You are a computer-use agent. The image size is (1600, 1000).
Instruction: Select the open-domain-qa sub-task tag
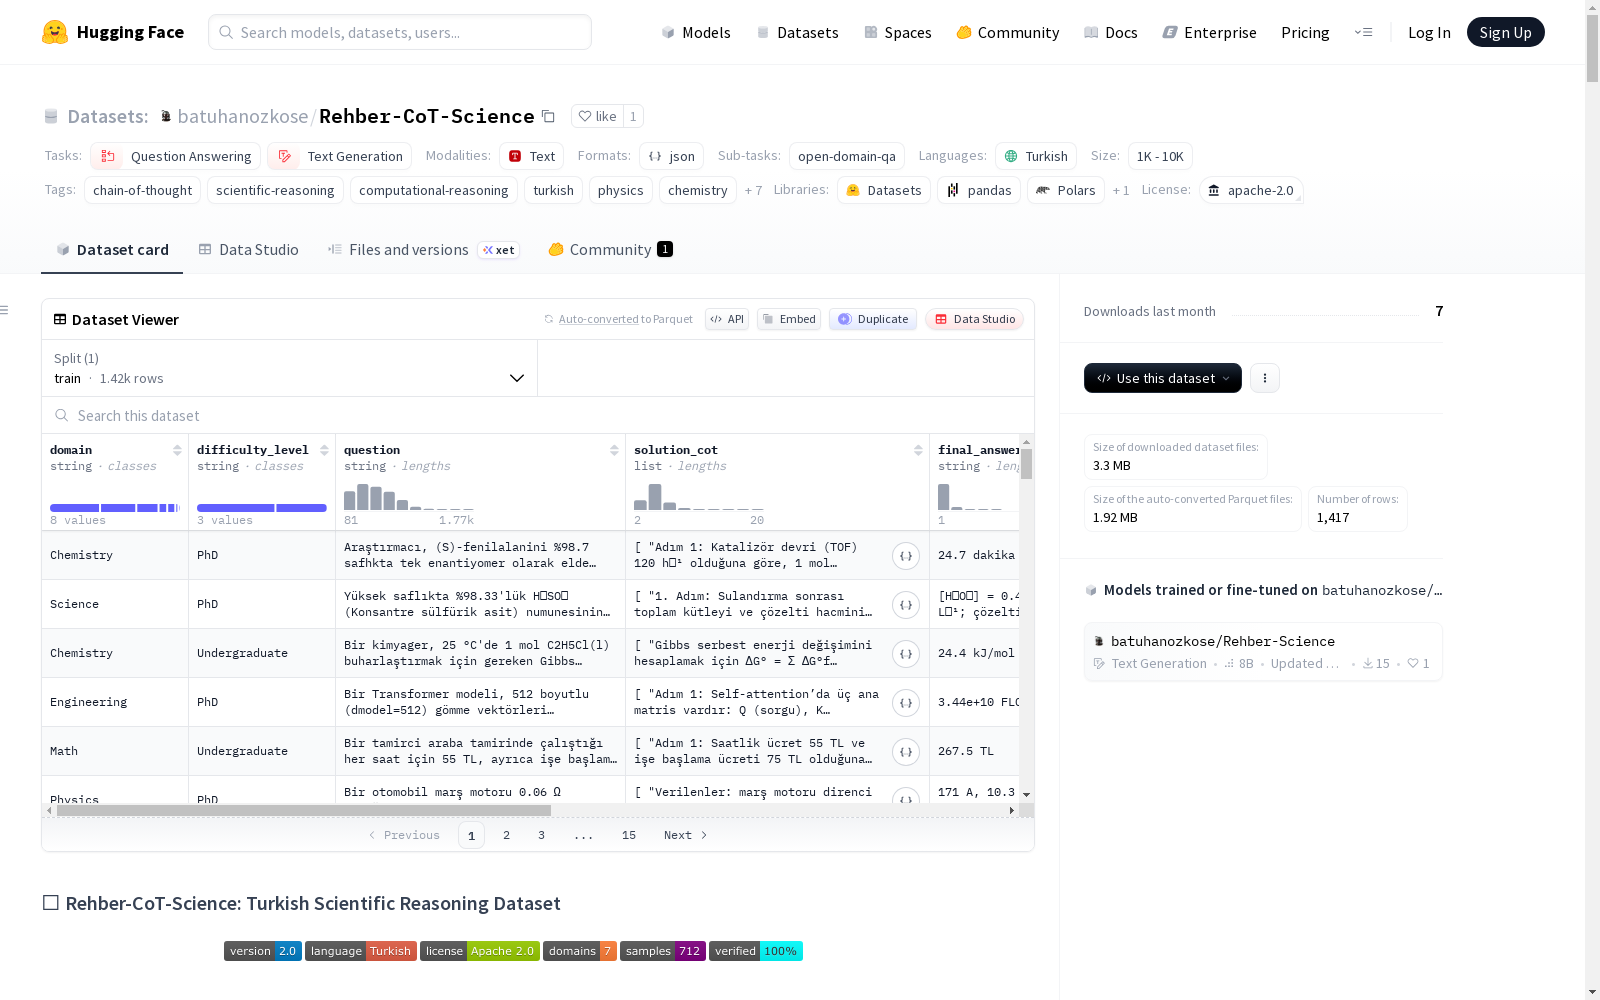pyautogui.click(x=847, y=156)
